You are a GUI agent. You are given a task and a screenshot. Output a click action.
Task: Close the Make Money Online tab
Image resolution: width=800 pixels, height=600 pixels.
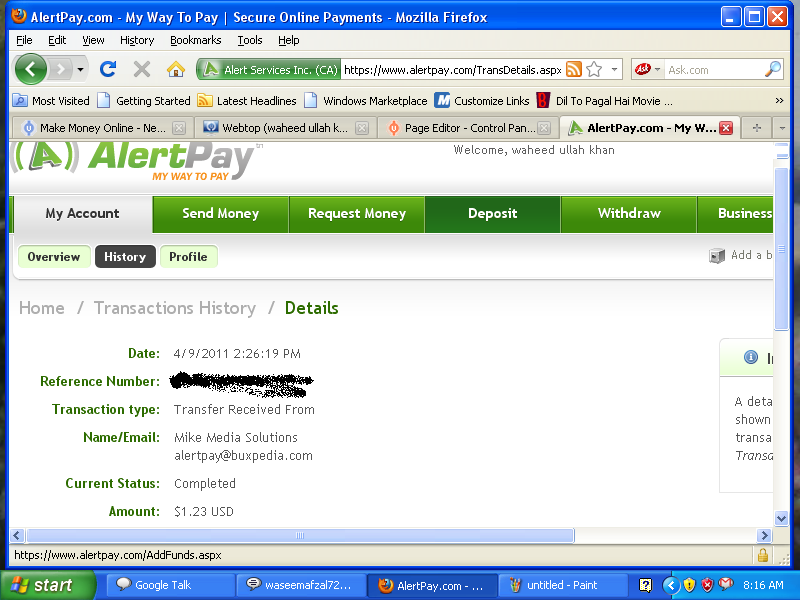tap(179, 128)
